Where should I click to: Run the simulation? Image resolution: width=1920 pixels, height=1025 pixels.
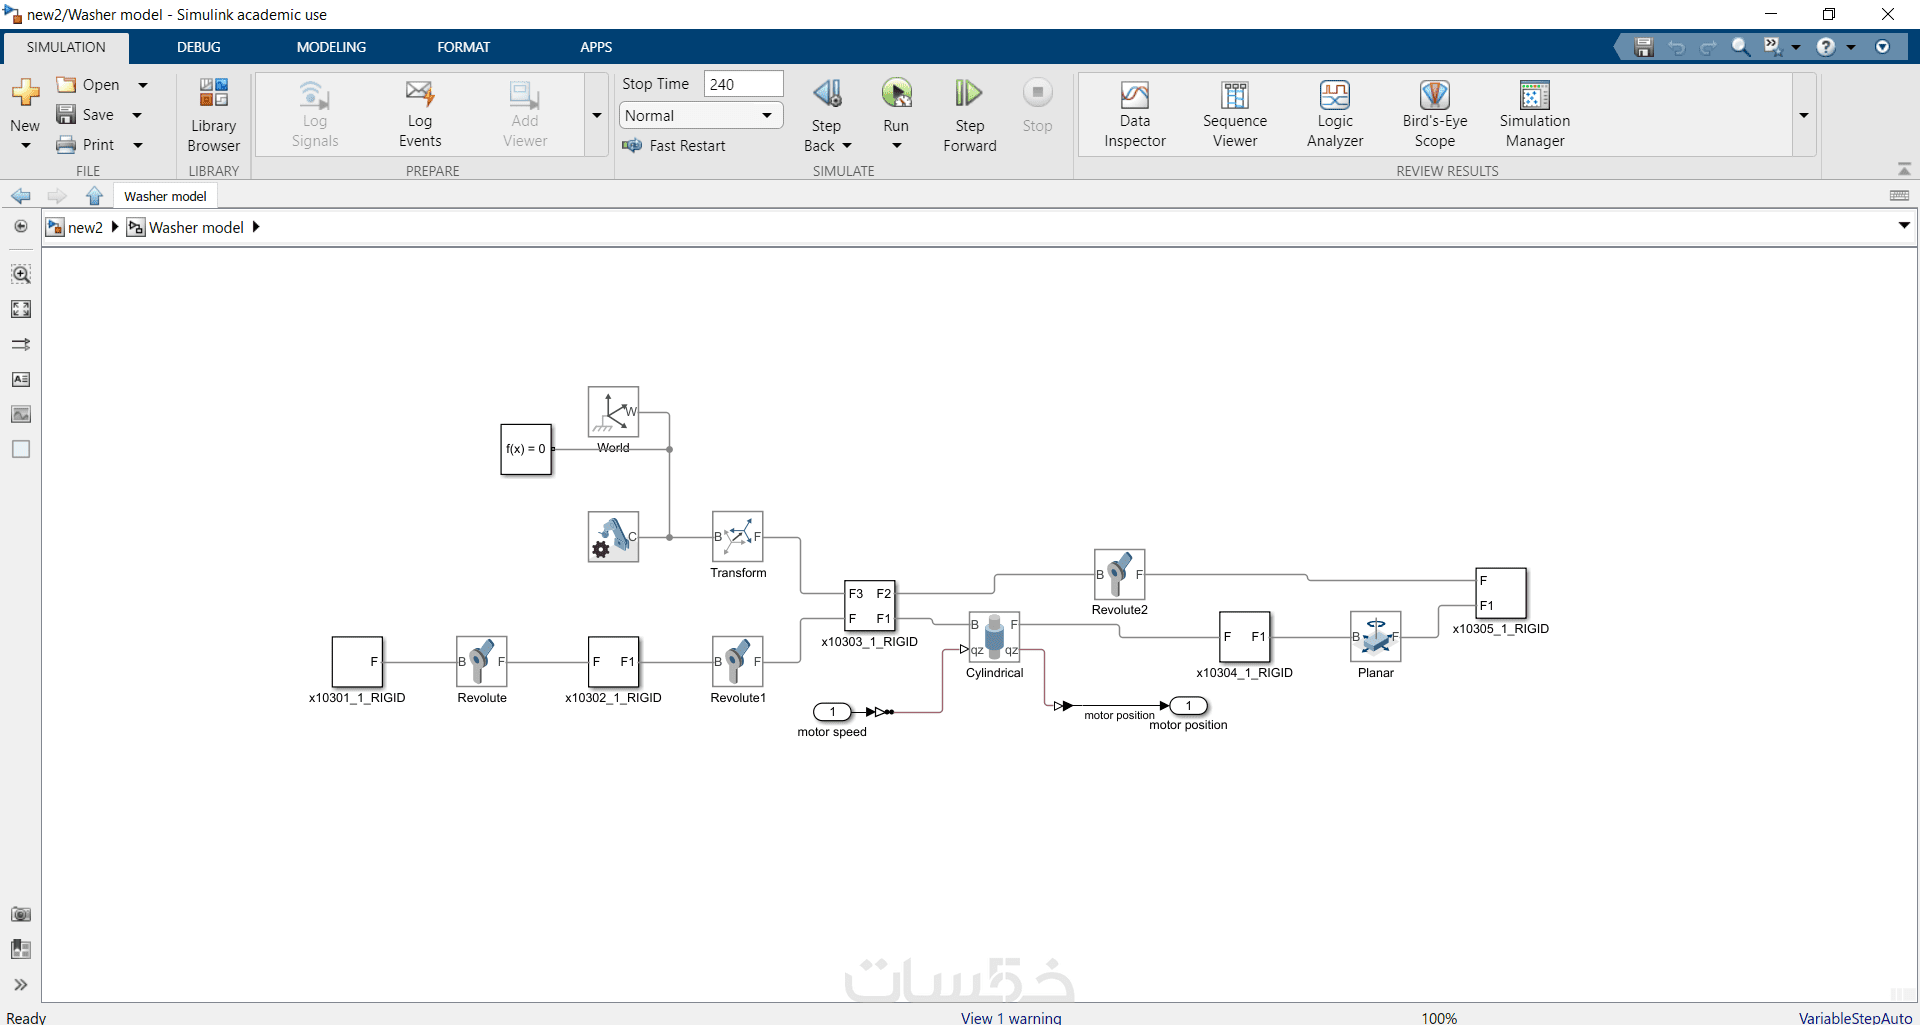point(896,94)
